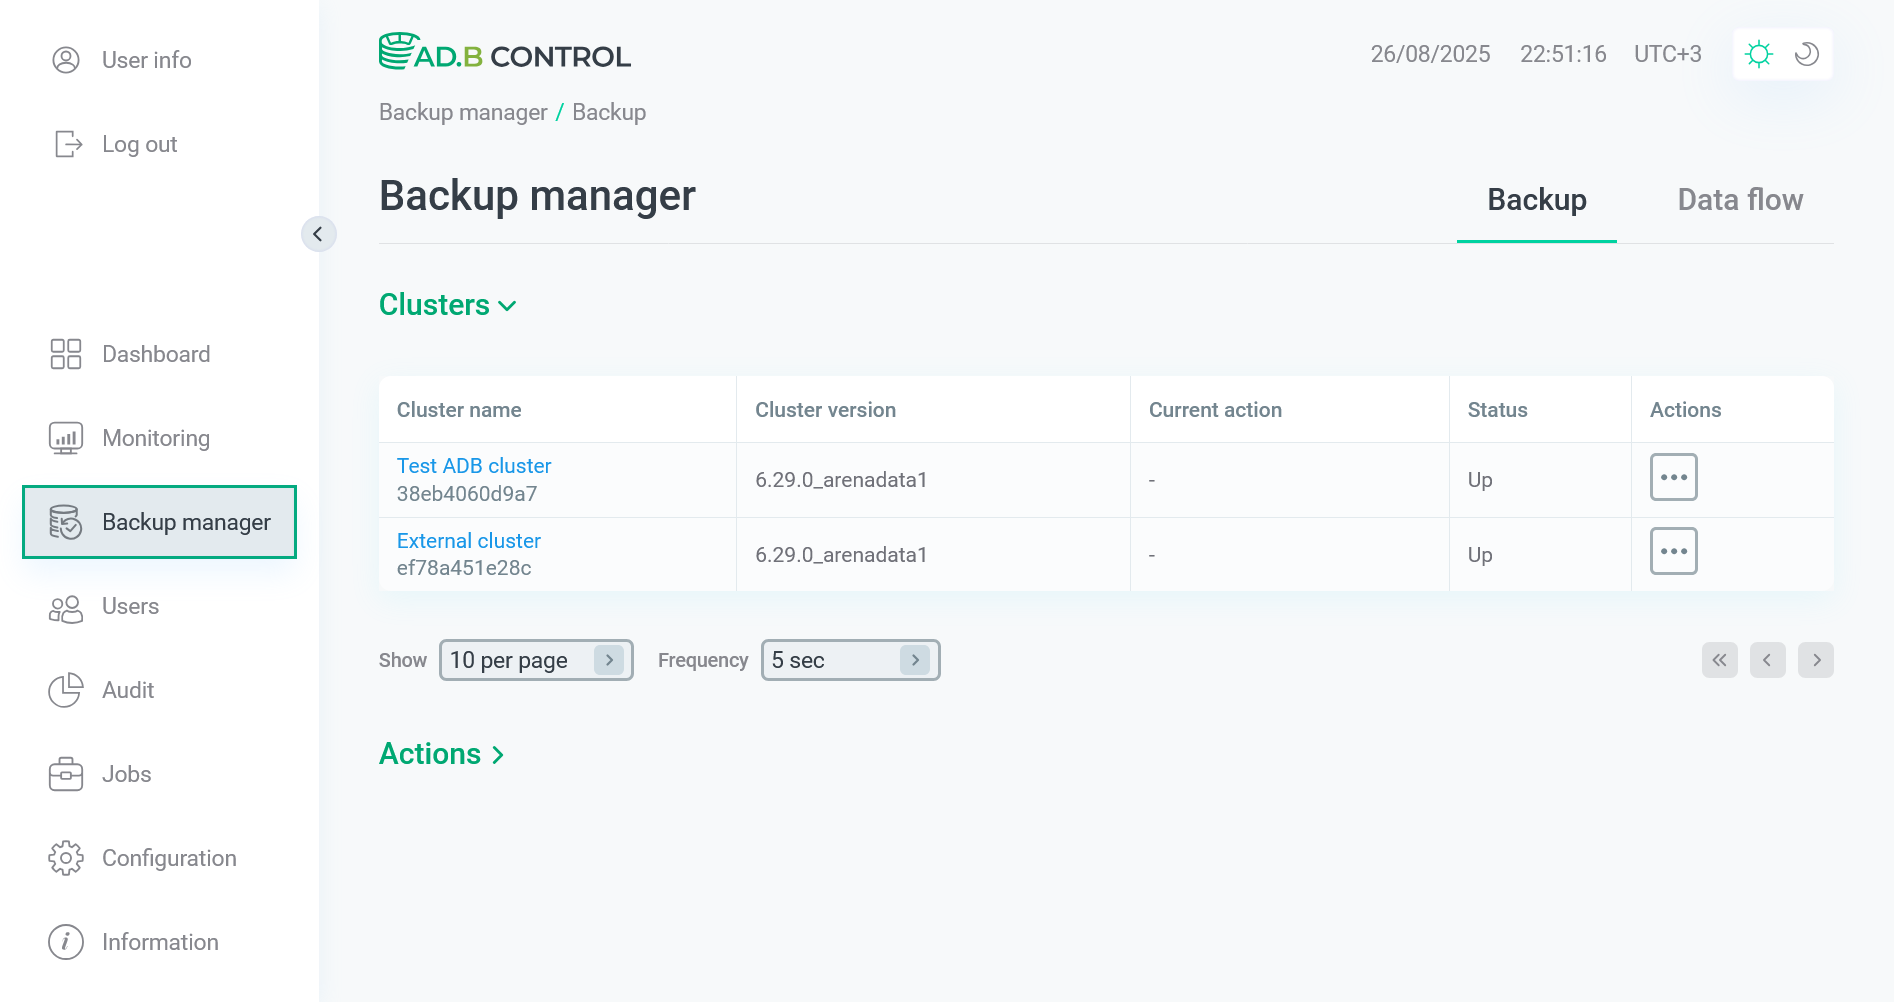Open the Information section

point(159,941)
